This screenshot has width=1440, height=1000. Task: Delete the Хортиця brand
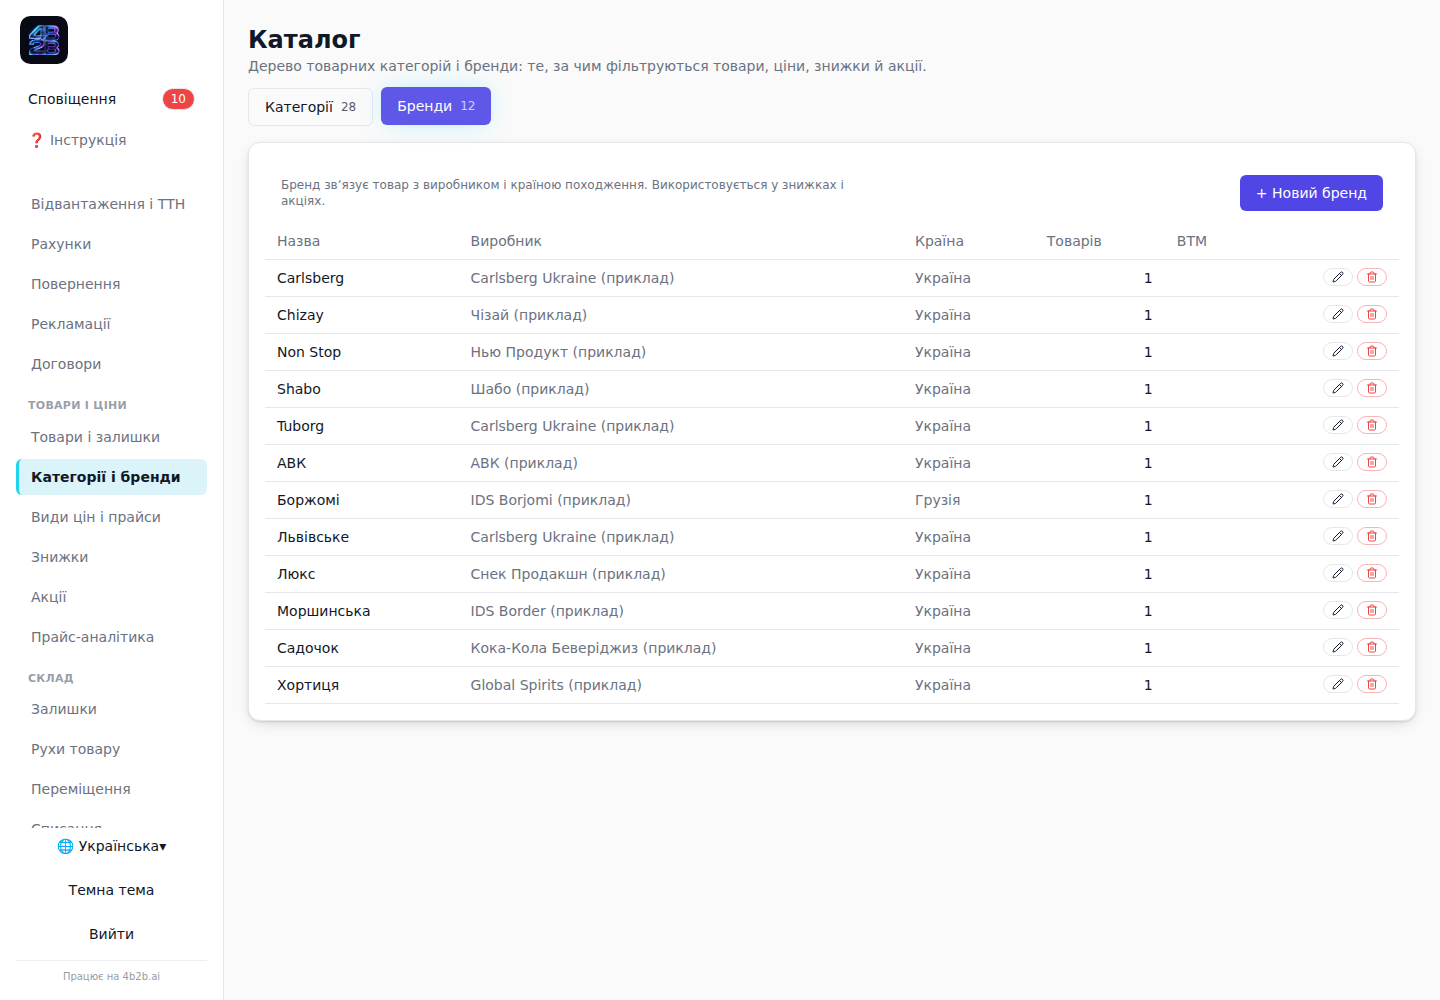[1372, 684]
